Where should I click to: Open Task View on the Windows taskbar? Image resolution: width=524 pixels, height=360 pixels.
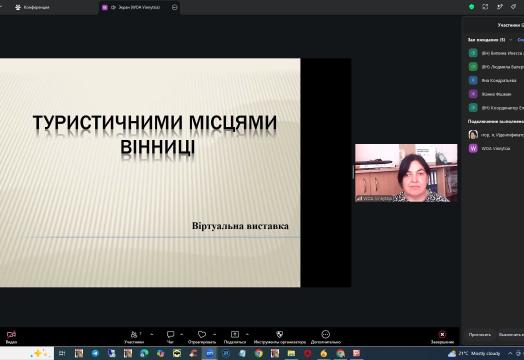[x=61, y=353]
